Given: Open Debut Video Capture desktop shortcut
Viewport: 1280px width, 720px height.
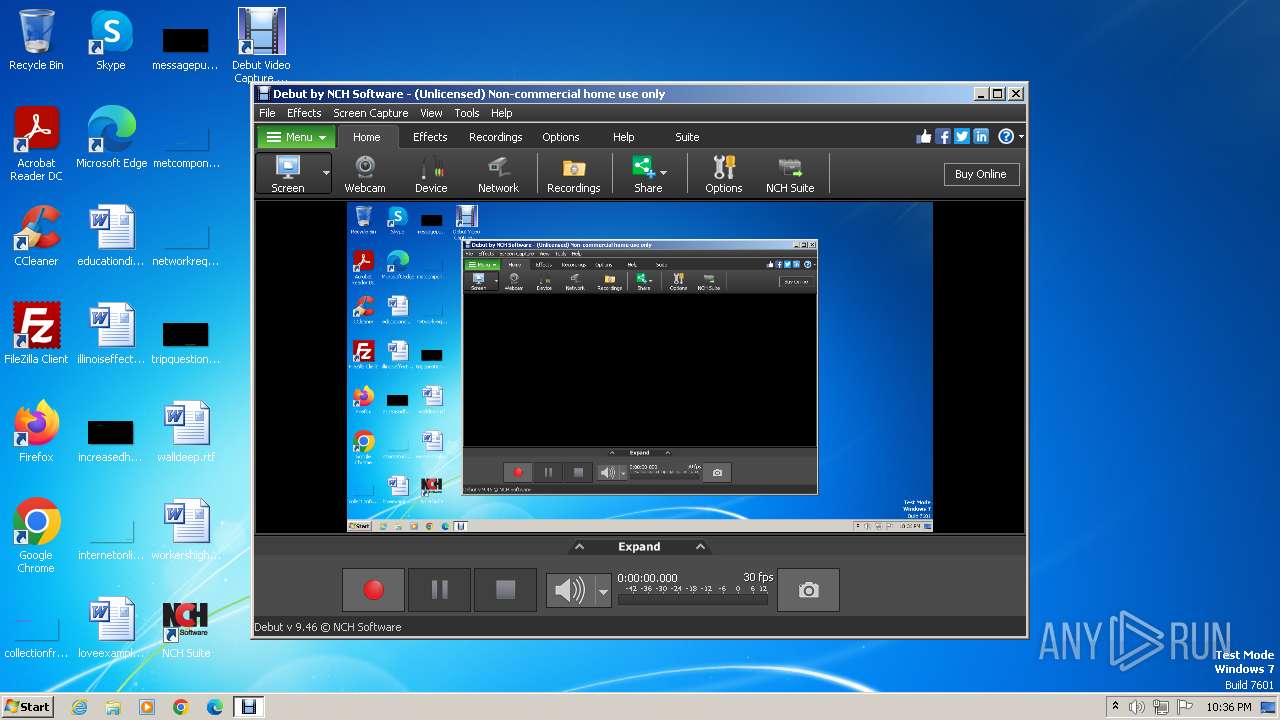Looking at the screenshot, I should [x=261, y=45].
